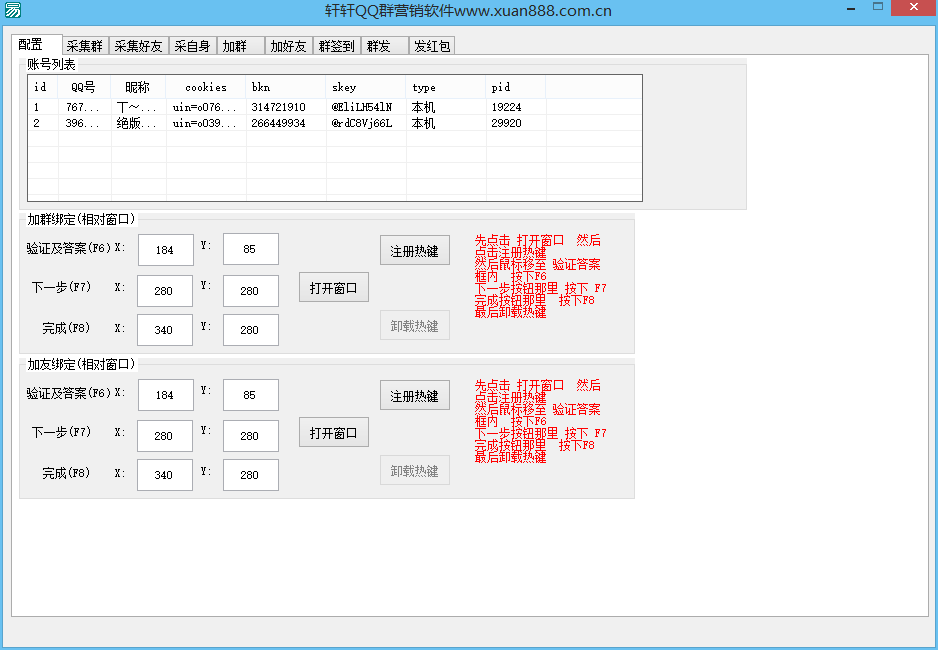Screen dimensions: 938x650
Task: Click the QQ号 column header
Action: coord(84,87)
